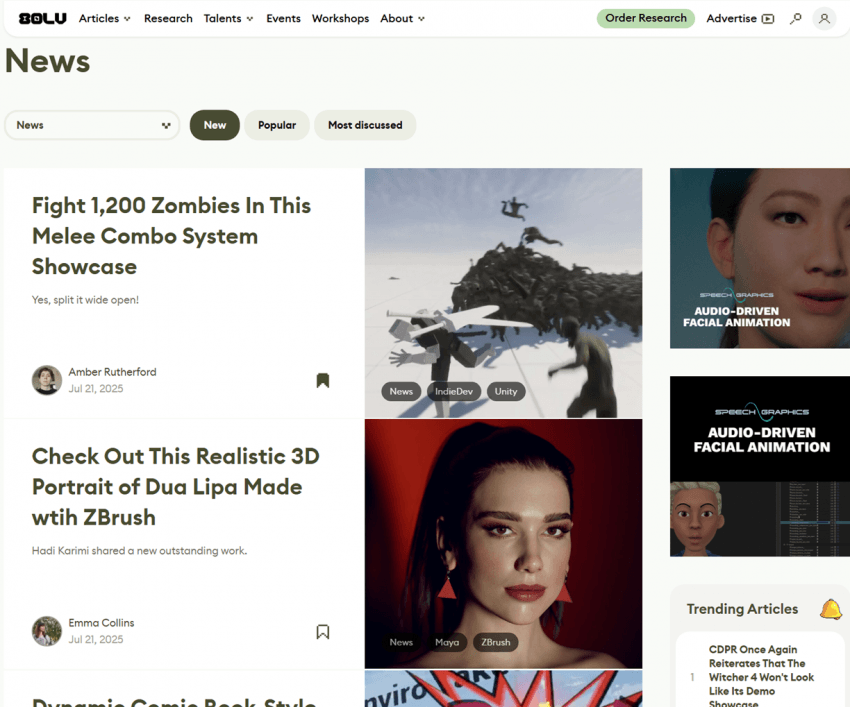Open the Research page
Screen dimensions: 850x707
(168, 18)
